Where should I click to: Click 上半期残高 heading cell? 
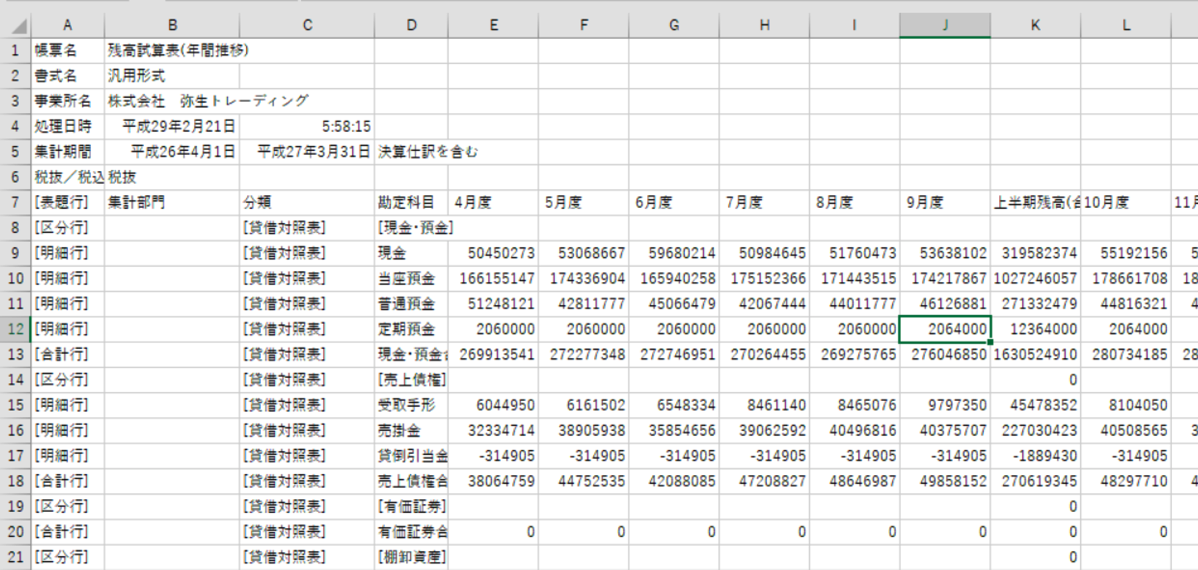(x=1035, y=202)
